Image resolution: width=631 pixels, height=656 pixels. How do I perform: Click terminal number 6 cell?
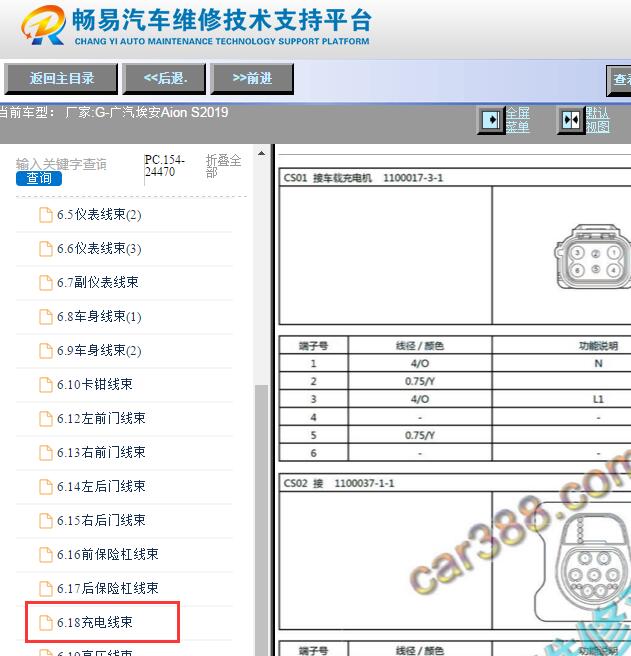(313, 453)
